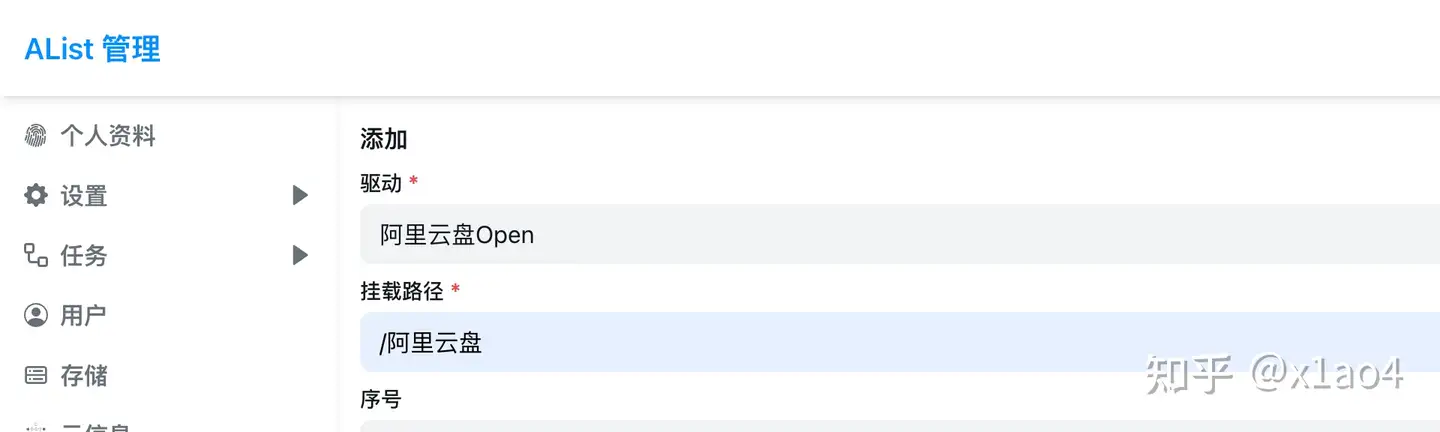Click the fingerprint icon beside 个人资料
Viewport: 1440px width, 432px height.
[x=36, y=136]
